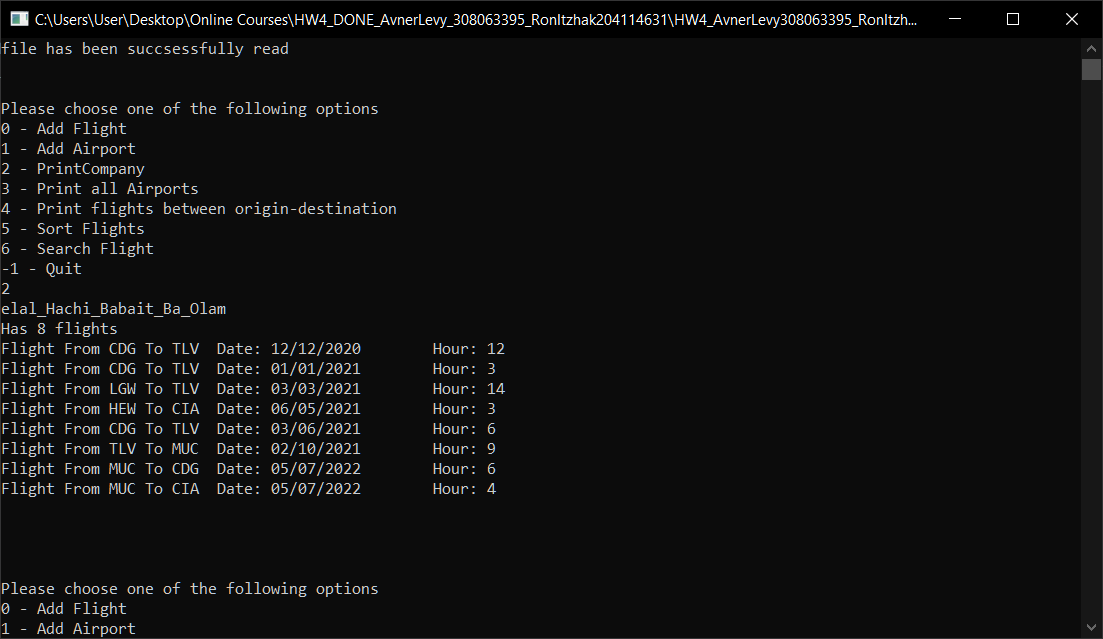Click the flight from TLV to MUC
Image resolution: width=1103 pixels, height=639 pixels.
249,449
